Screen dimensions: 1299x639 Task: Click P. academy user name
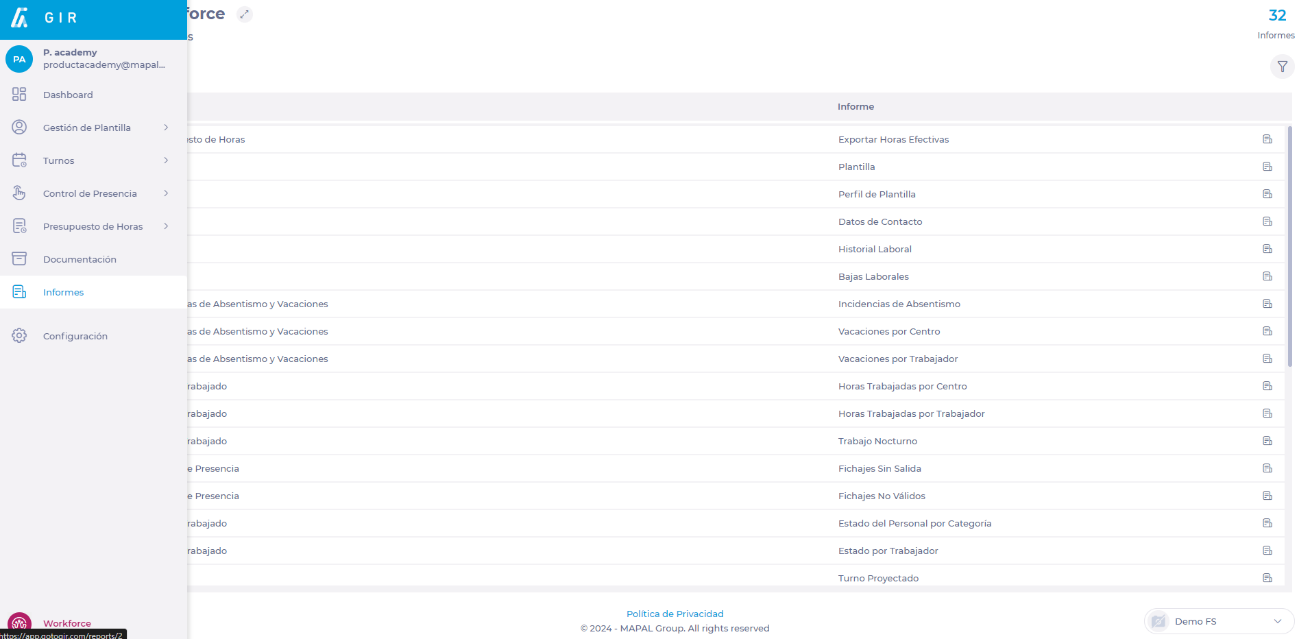click(70, 52)
